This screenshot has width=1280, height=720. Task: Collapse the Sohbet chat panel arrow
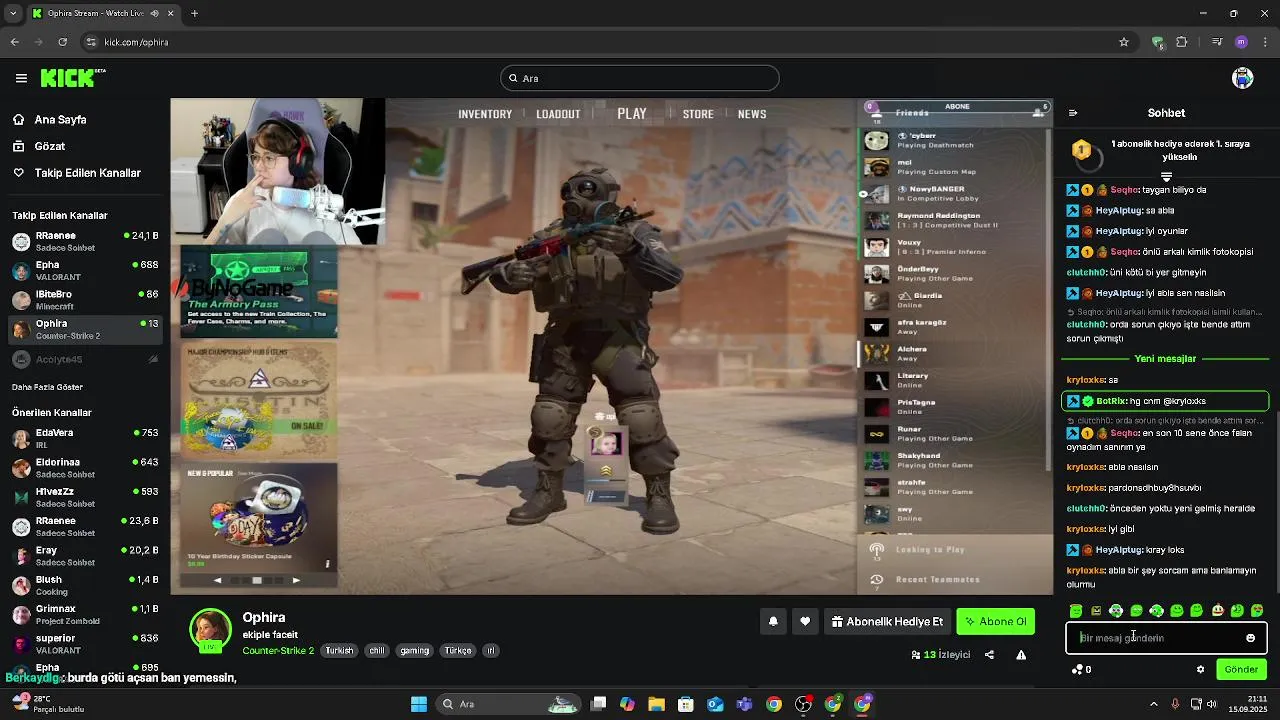[x=1073, y=113]
